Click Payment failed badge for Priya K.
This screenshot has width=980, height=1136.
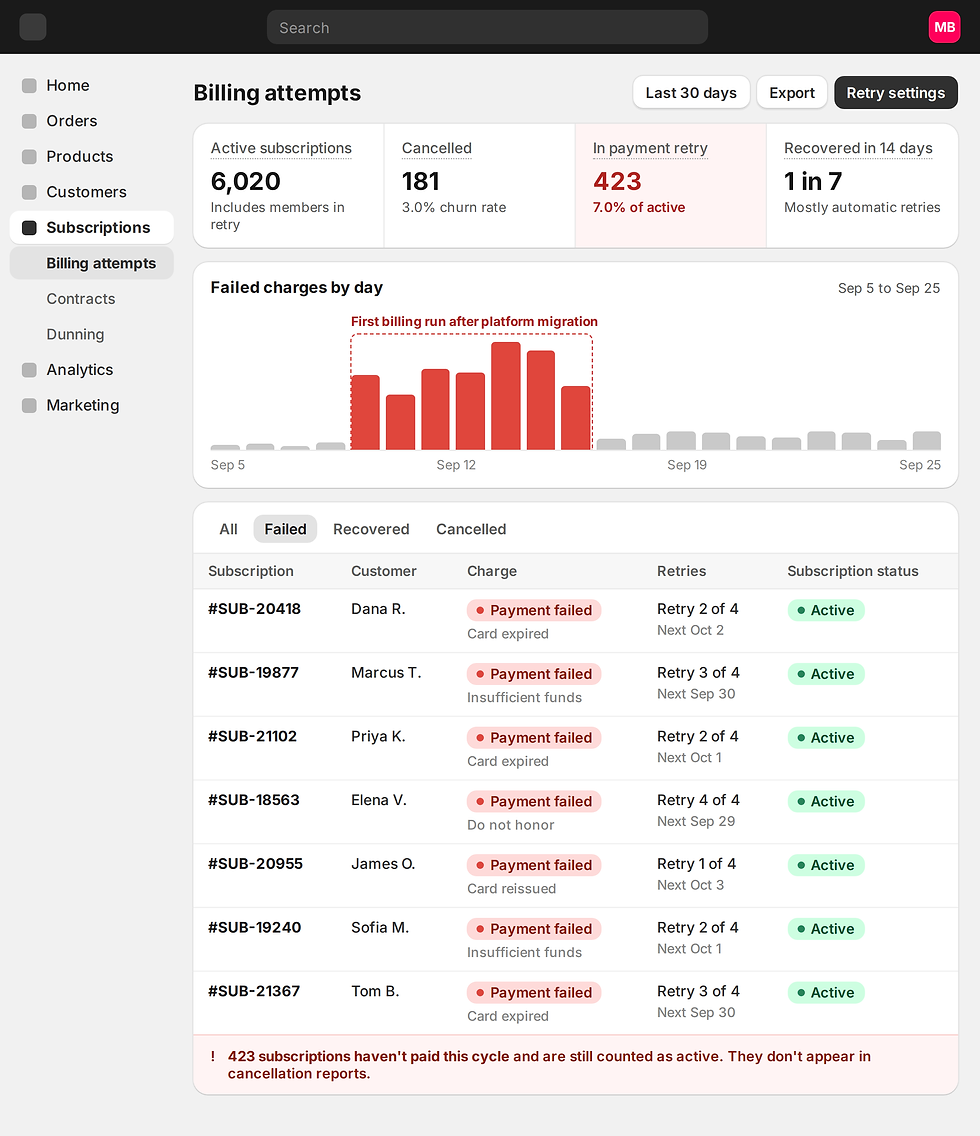pos(534,738)
